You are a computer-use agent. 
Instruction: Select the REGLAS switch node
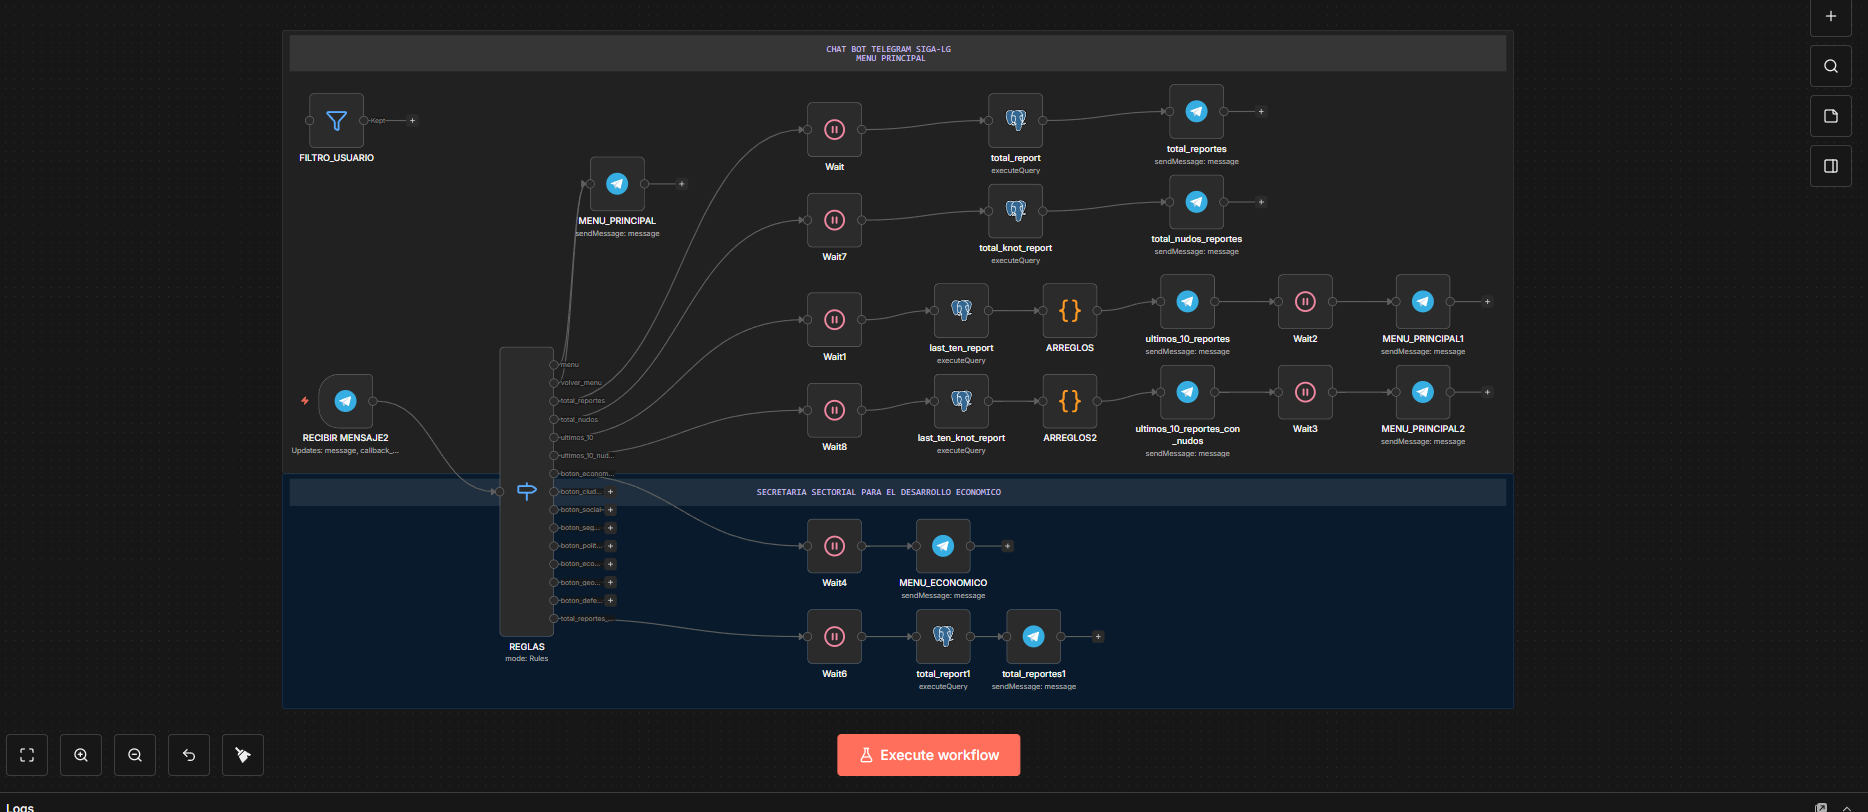526,491
